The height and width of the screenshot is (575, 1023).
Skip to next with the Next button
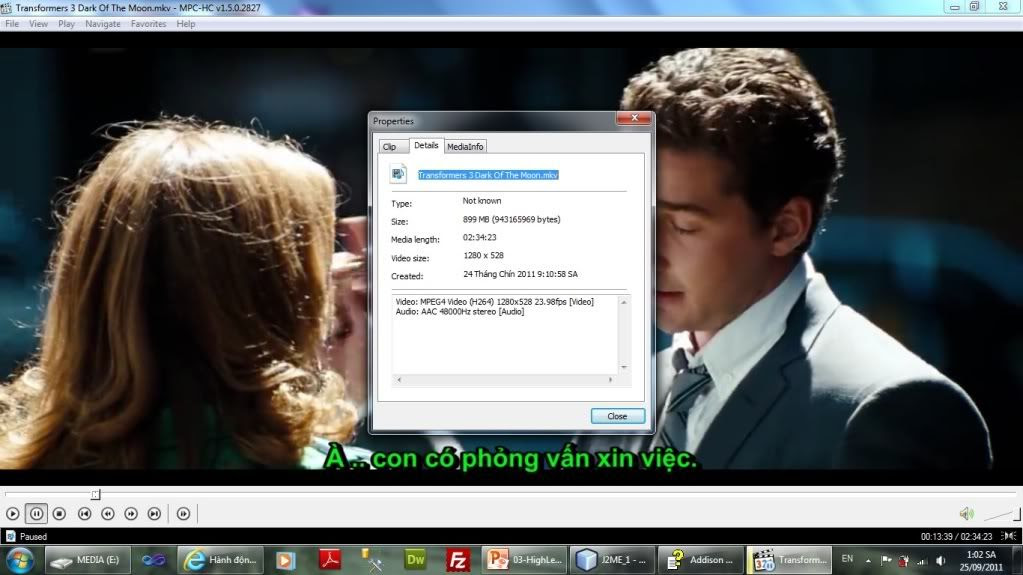[155, 514]
